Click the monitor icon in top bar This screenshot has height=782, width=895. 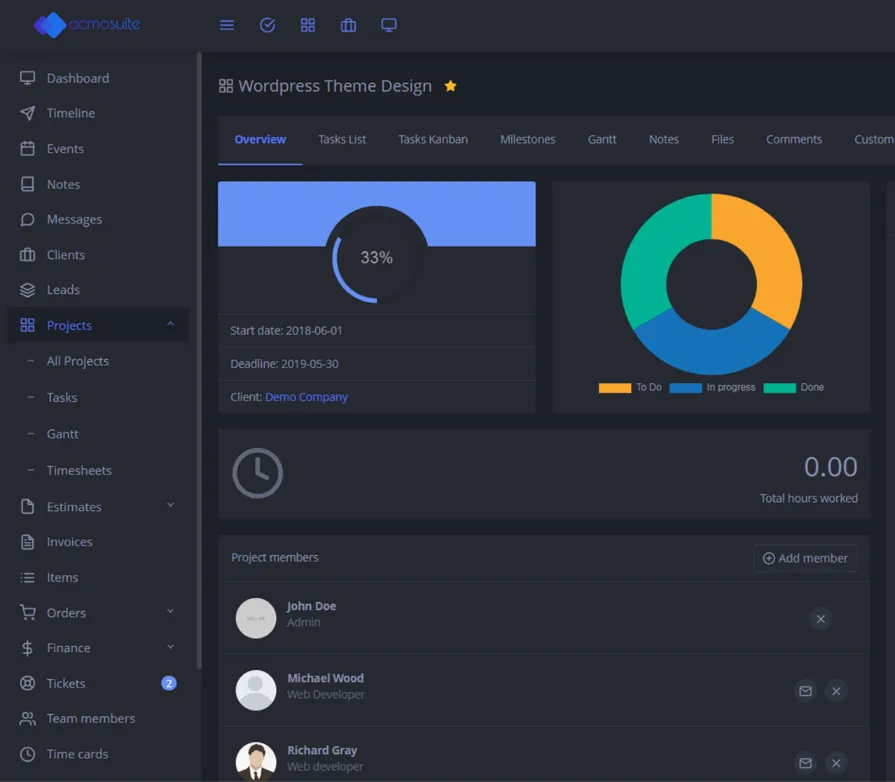[389, 25]
